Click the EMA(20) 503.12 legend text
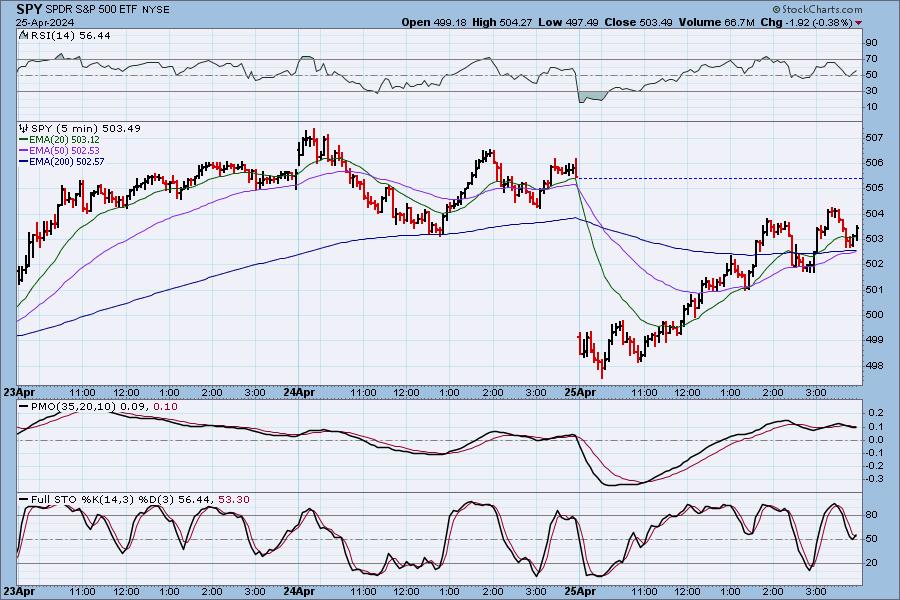The height and width of the screenshot is (600, 900). pyautogui.click(x=64, y=140)
